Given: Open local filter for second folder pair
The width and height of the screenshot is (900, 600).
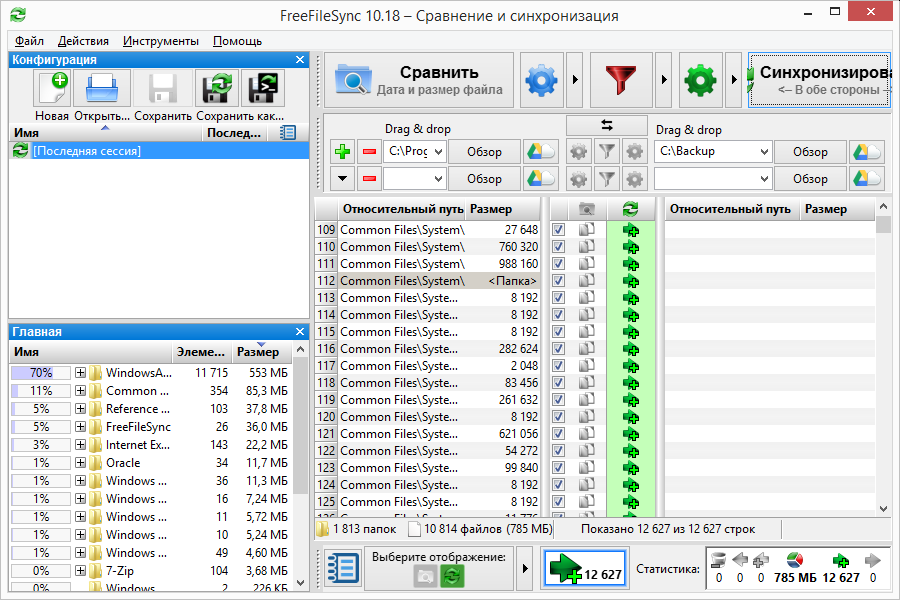Looking at the screenshot, I should tap(607, 179).
